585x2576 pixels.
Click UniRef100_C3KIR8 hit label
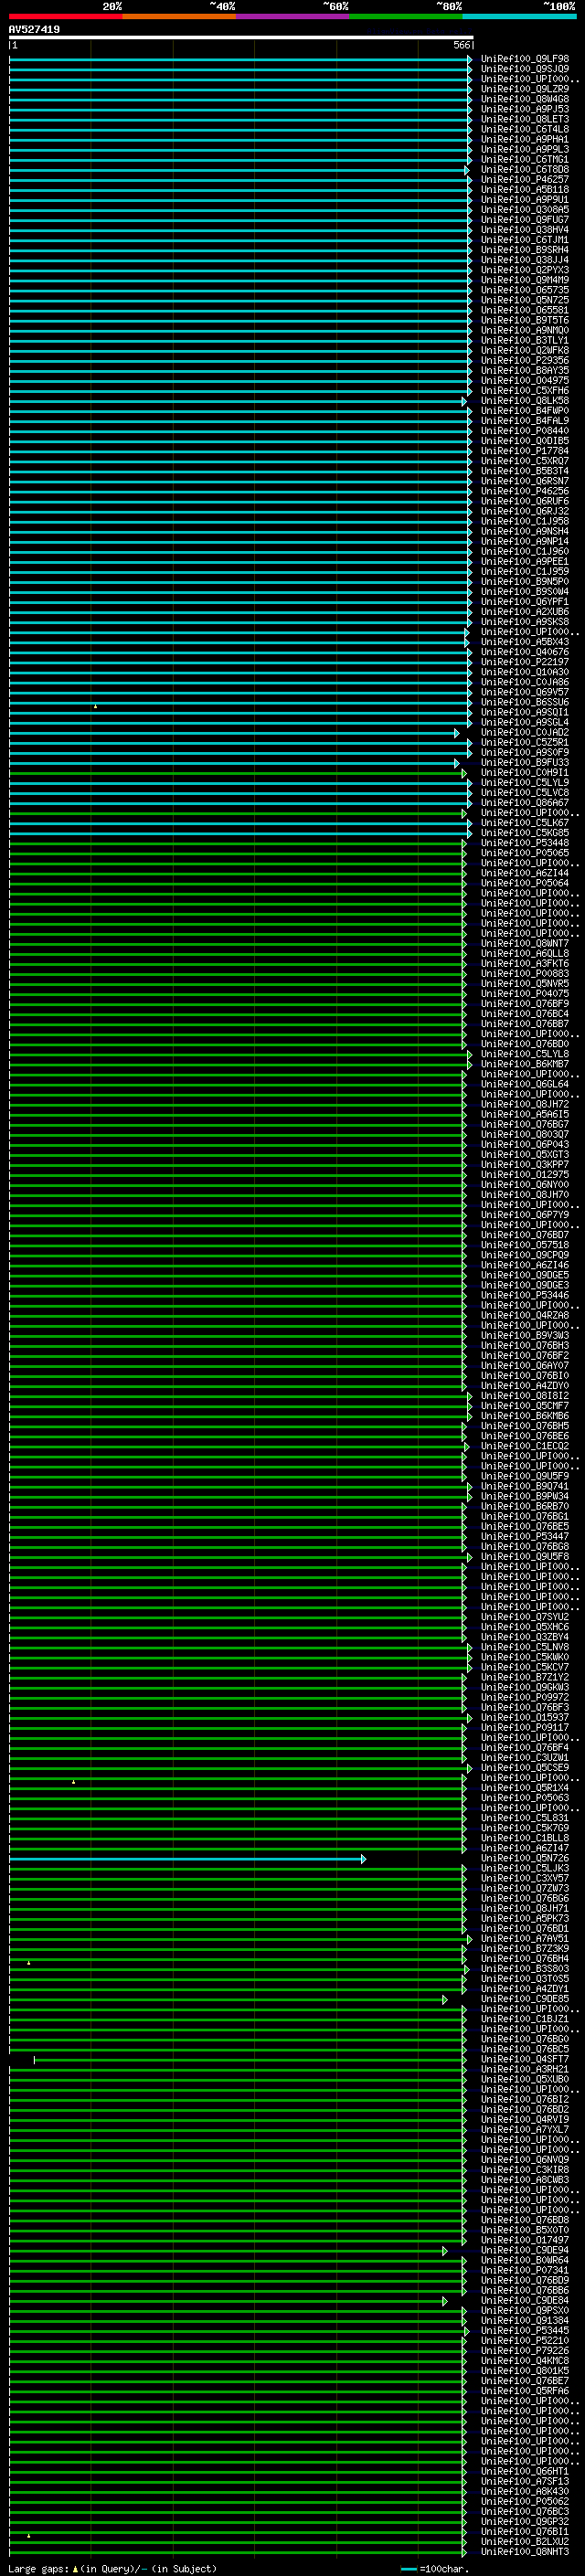pos(525,2171)
